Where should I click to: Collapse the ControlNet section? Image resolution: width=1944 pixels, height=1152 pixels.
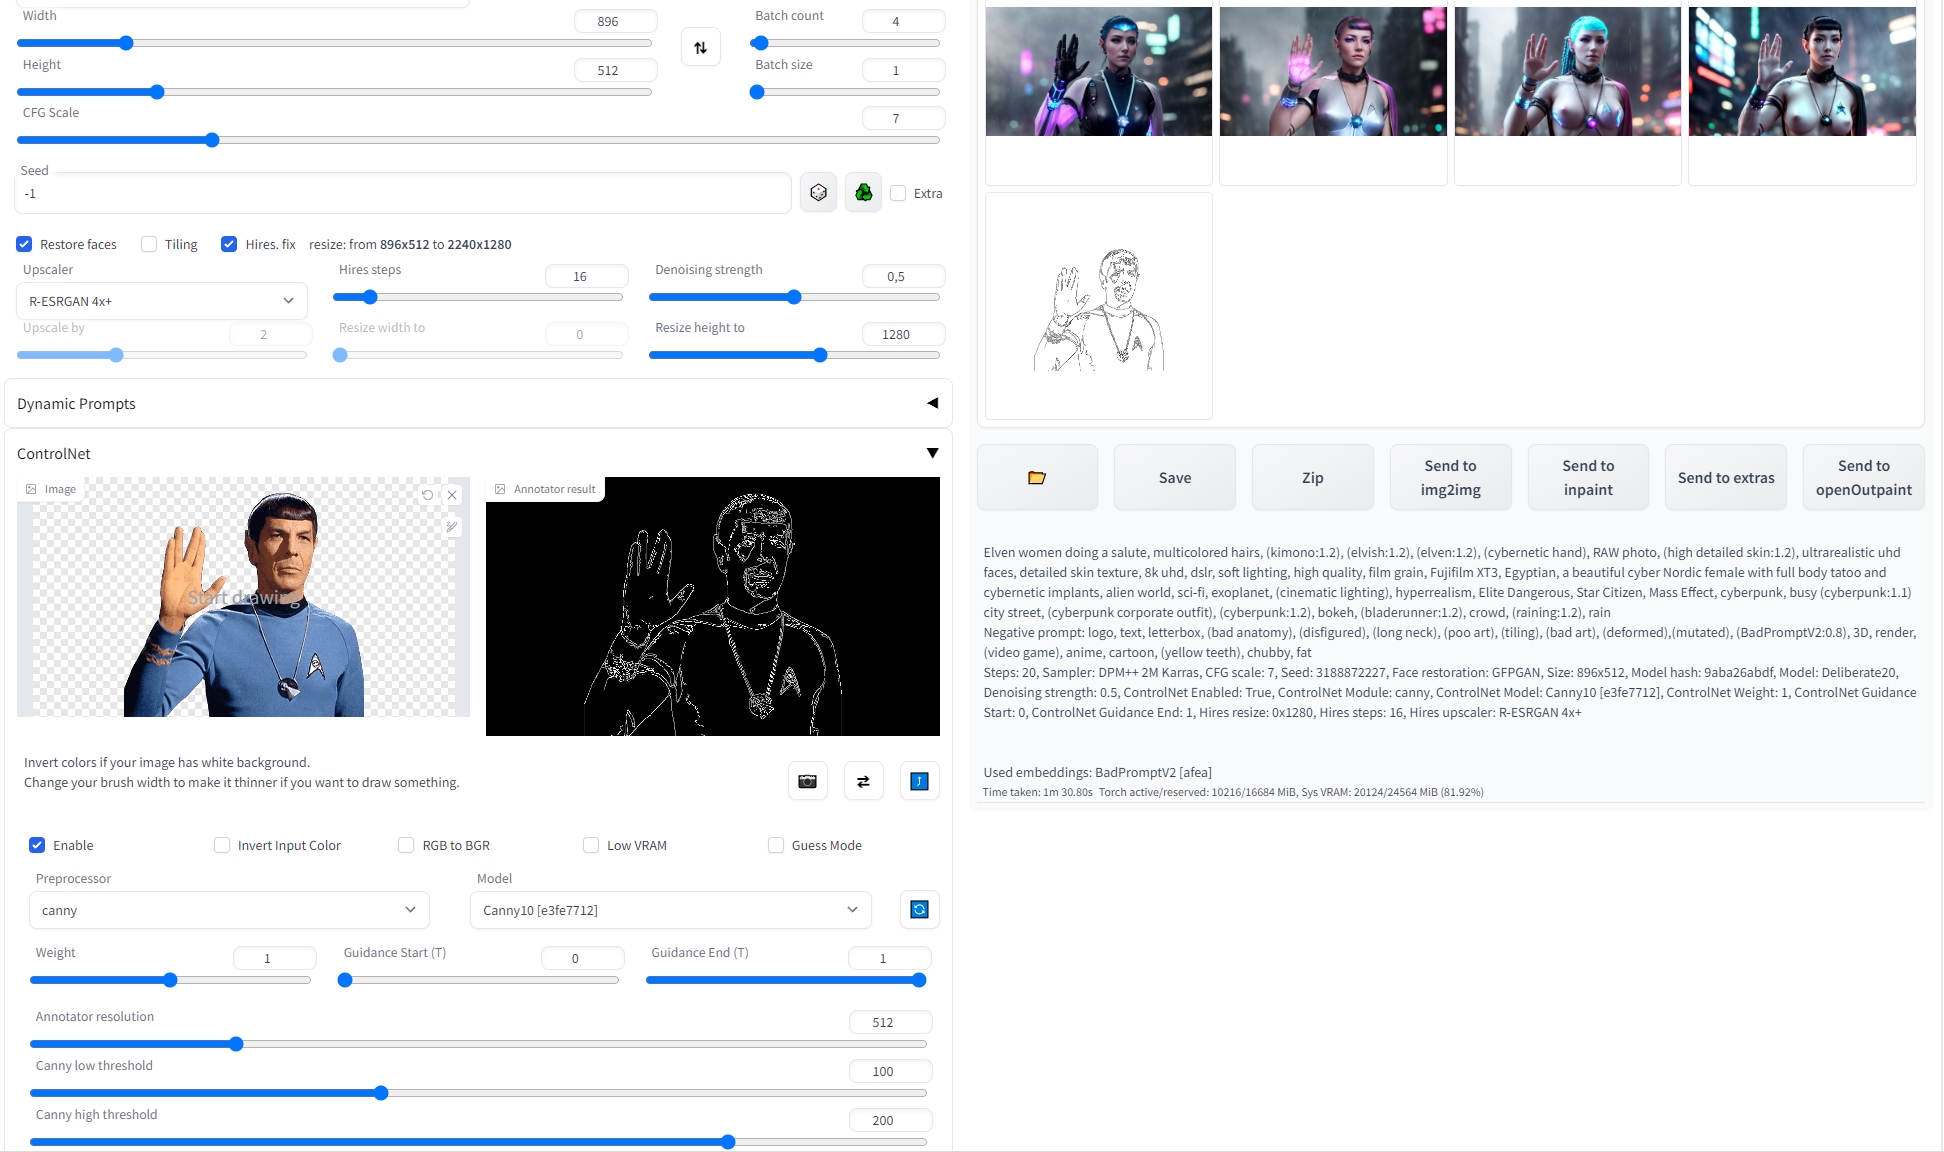coord(932,453)
